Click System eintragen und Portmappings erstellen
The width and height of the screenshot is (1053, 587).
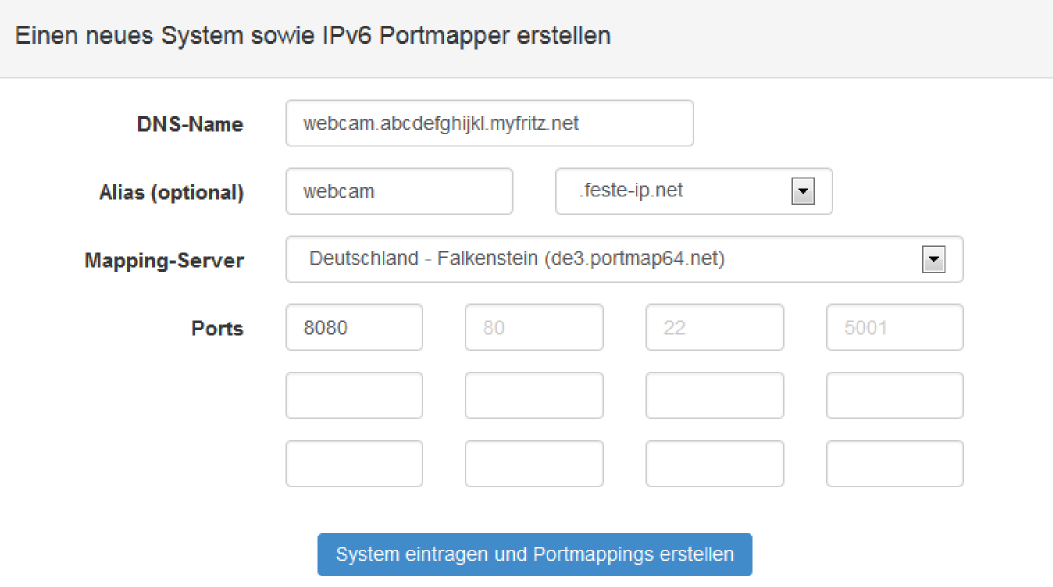(534, 553)
